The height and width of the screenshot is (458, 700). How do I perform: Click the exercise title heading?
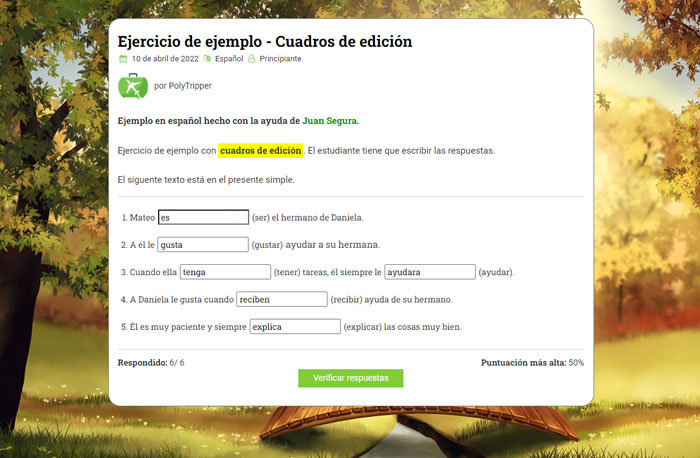265,41
